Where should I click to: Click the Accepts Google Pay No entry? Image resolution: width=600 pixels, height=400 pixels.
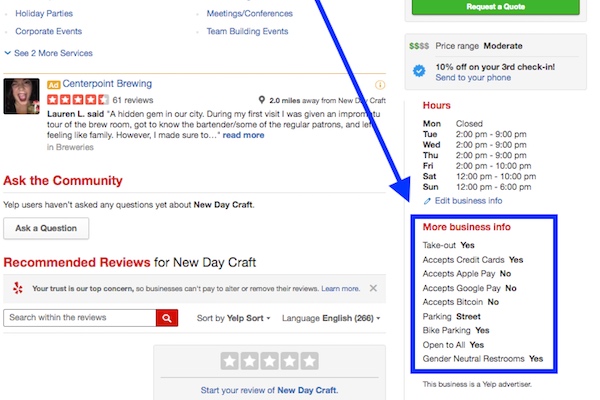470,288
